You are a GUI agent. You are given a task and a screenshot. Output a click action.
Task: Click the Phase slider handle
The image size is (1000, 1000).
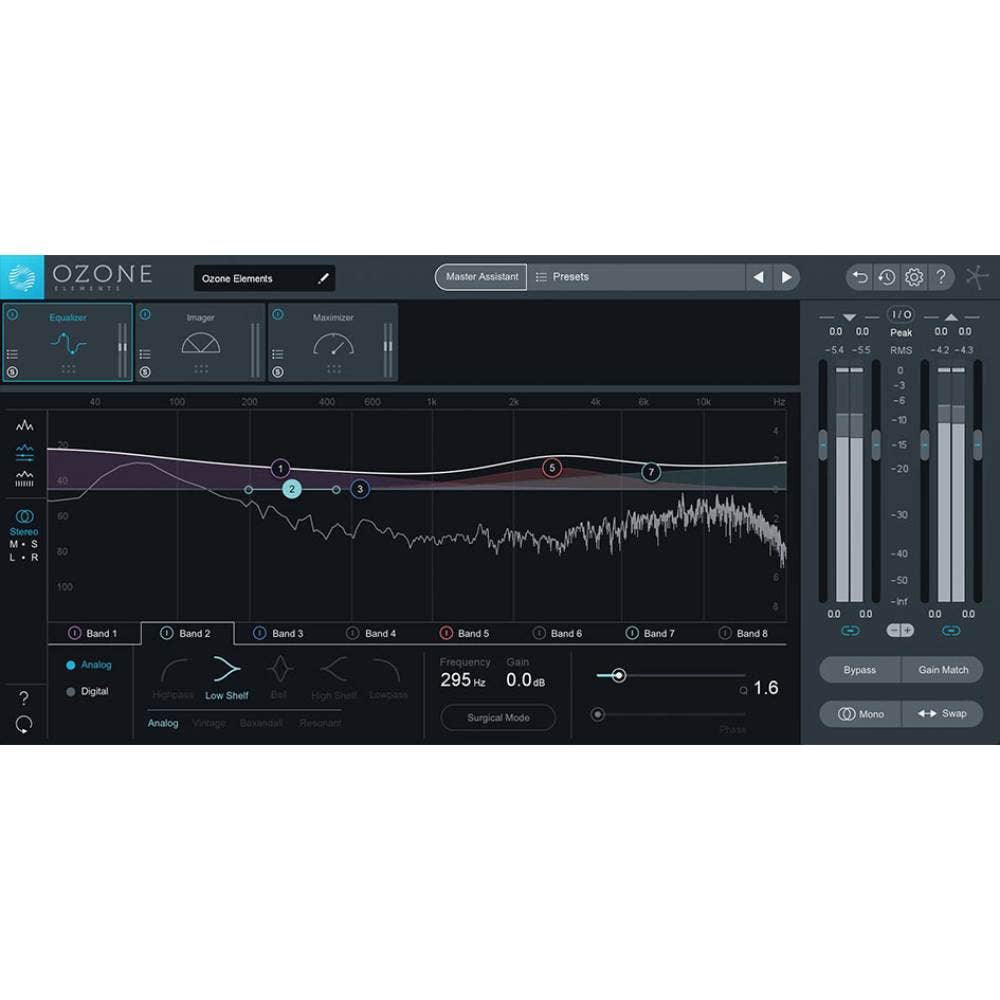(x=598, y=714)
